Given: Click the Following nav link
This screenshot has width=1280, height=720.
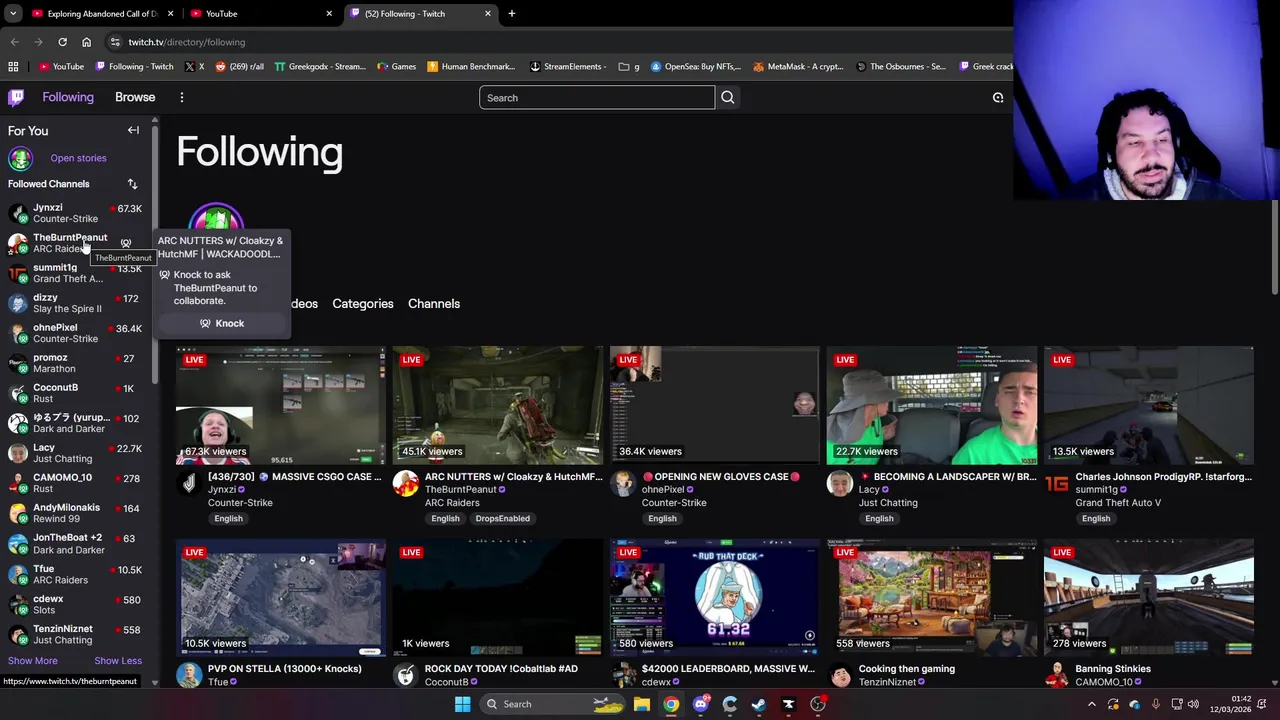Looking at the screenshot, I should [68, 97].
